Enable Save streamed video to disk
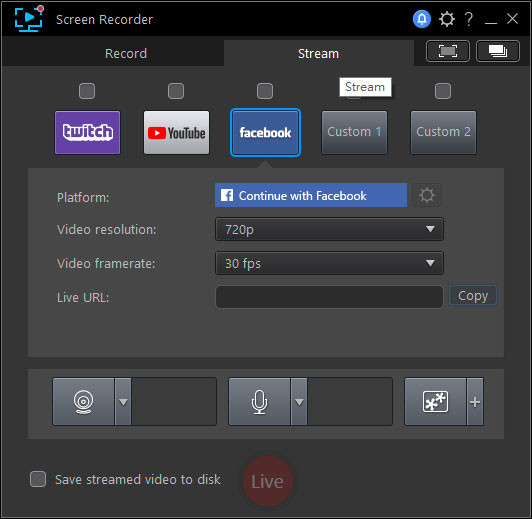The height and width of the screenshot is (519, 532). 38,479
